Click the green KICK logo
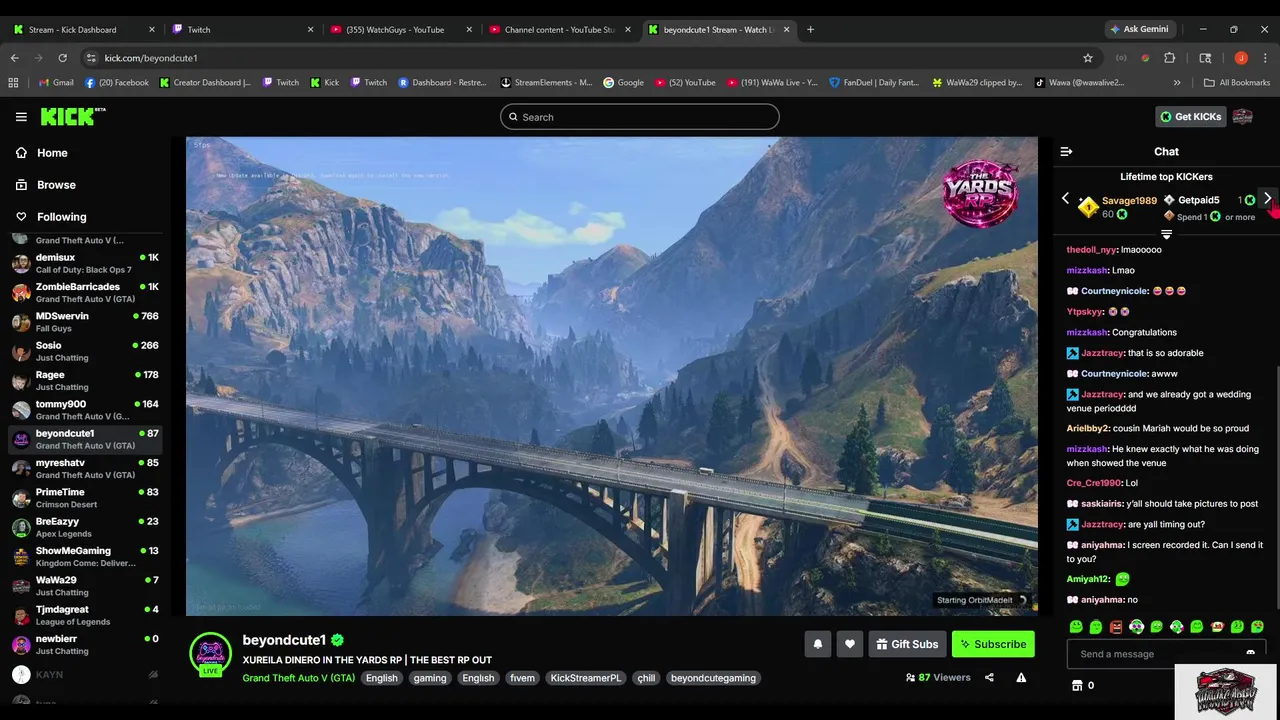Screen dimensions: 1280x720 (x=73, y=117)
